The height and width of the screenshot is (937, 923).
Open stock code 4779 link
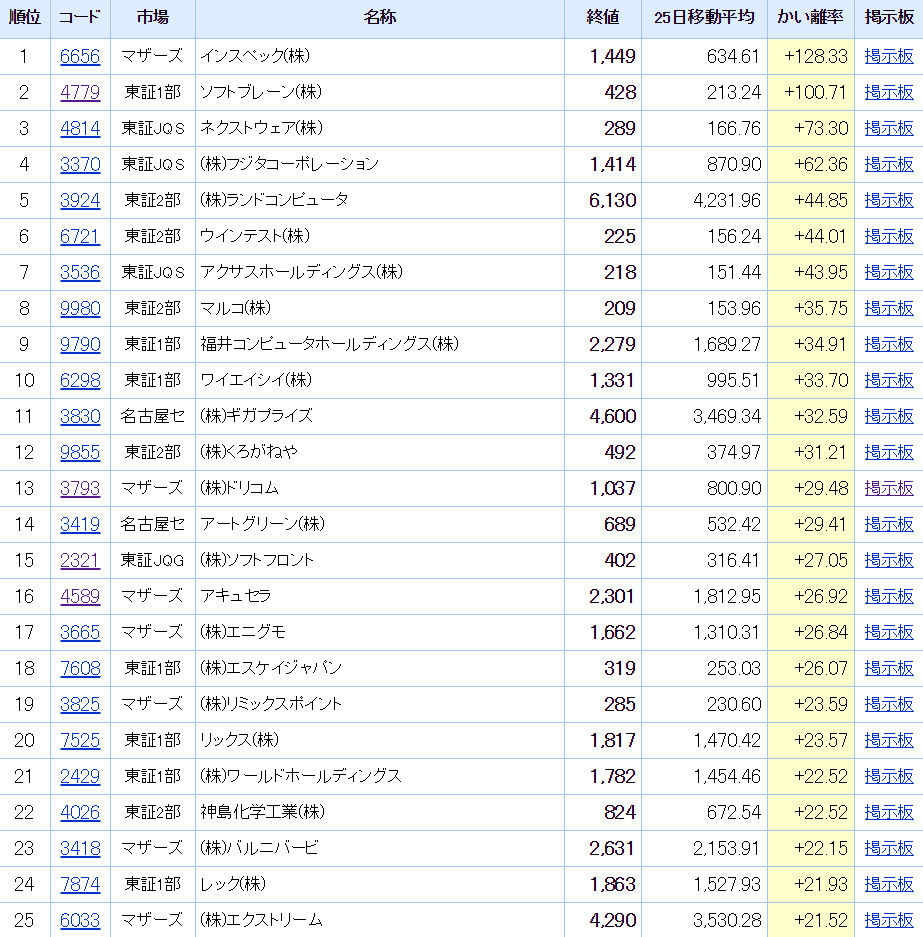pyautogui.click(x=80, y=92)
